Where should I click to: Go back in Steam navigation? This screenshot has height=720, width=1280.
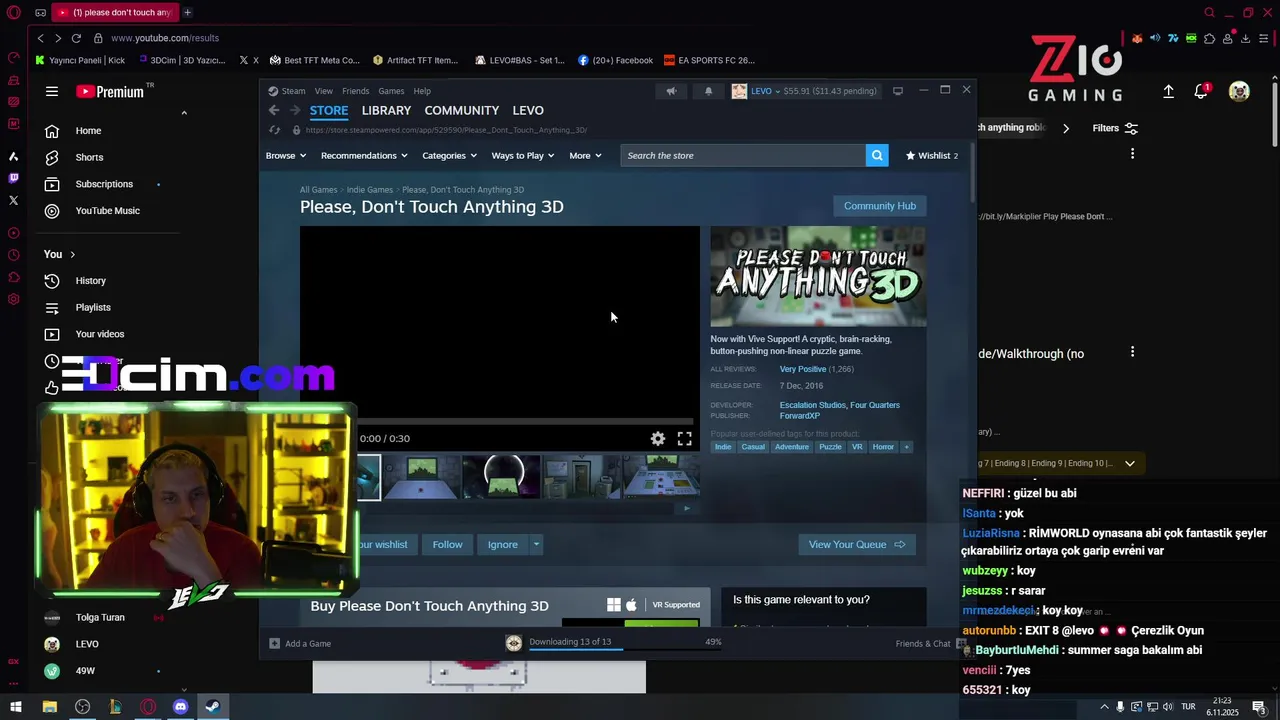(274, 110)
